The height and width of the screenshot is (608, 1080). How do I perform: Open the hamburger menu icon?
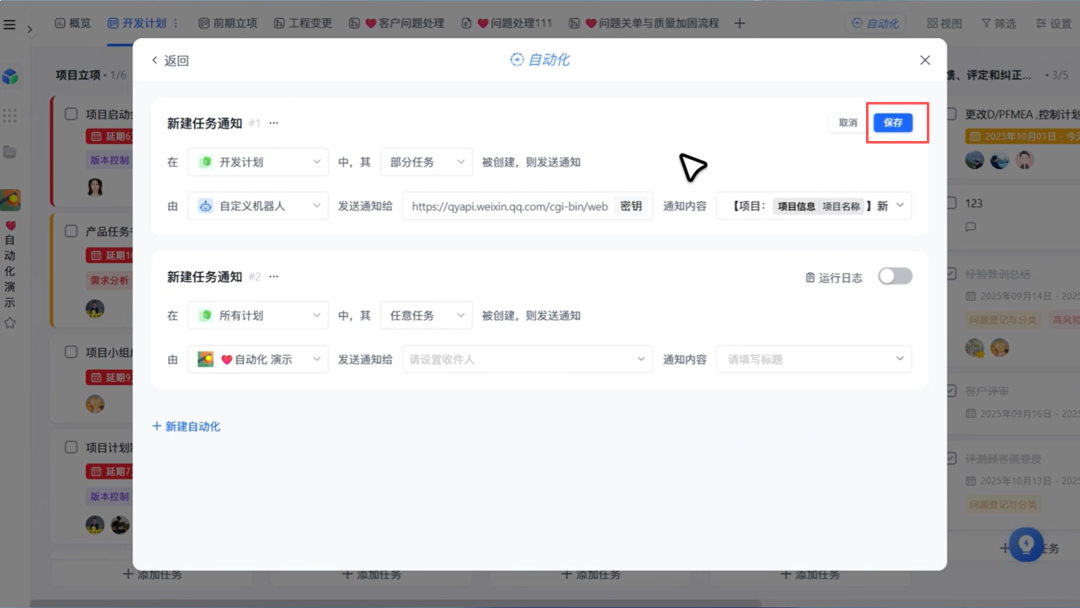click(x=10, y=25)
